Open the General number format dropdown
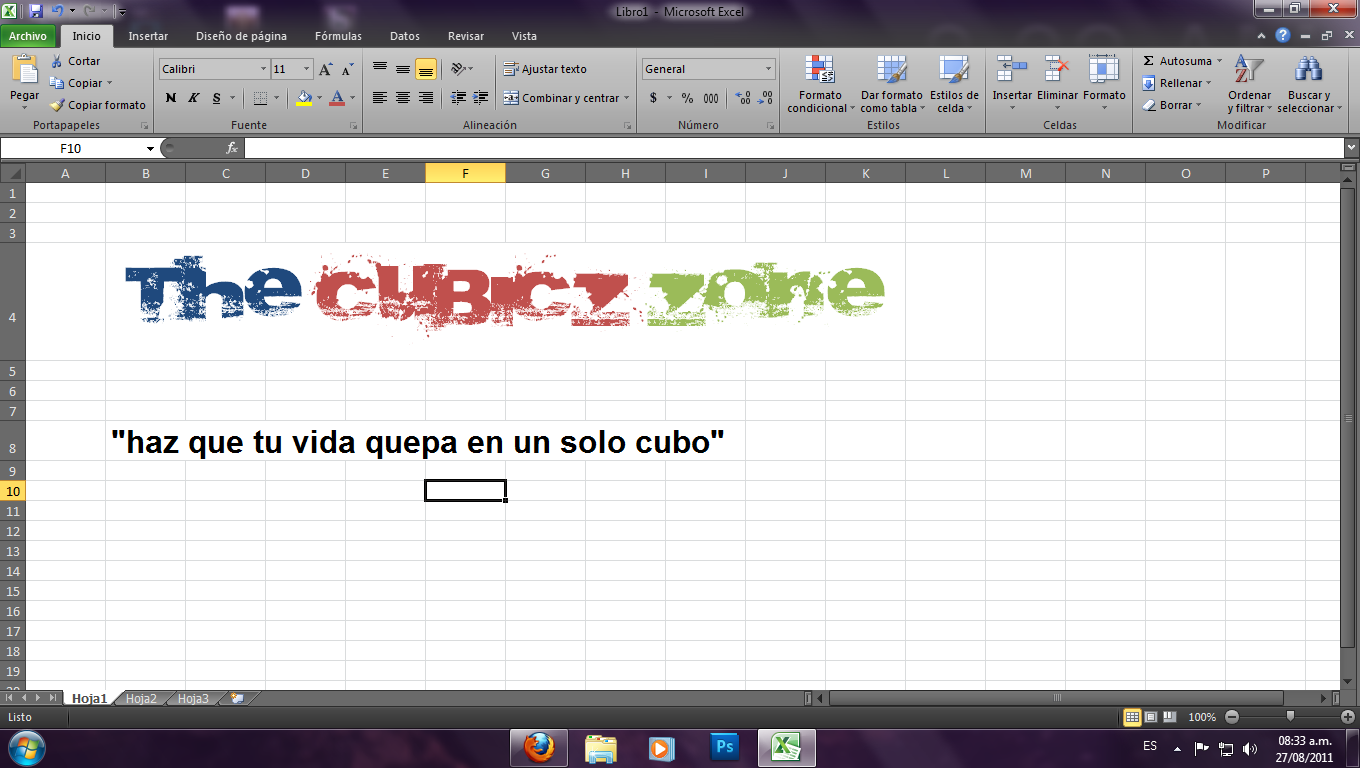The width and height of the screenshot is (1360, 768). [769, 69]
